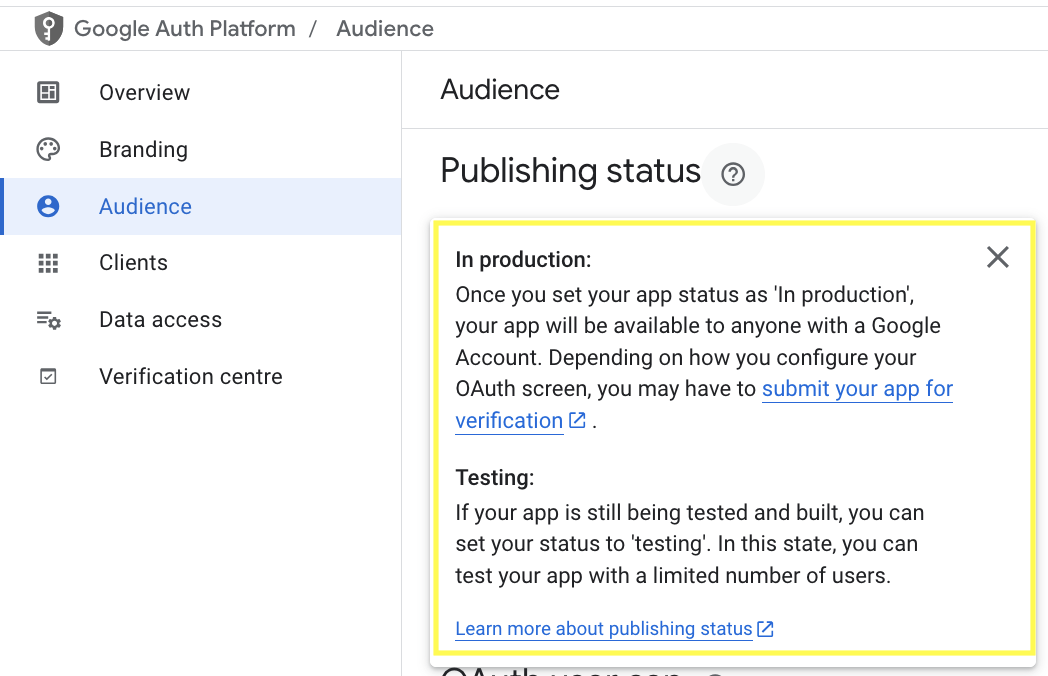
Task: Open Learn more about publishing status link
Action: (604, 629)
